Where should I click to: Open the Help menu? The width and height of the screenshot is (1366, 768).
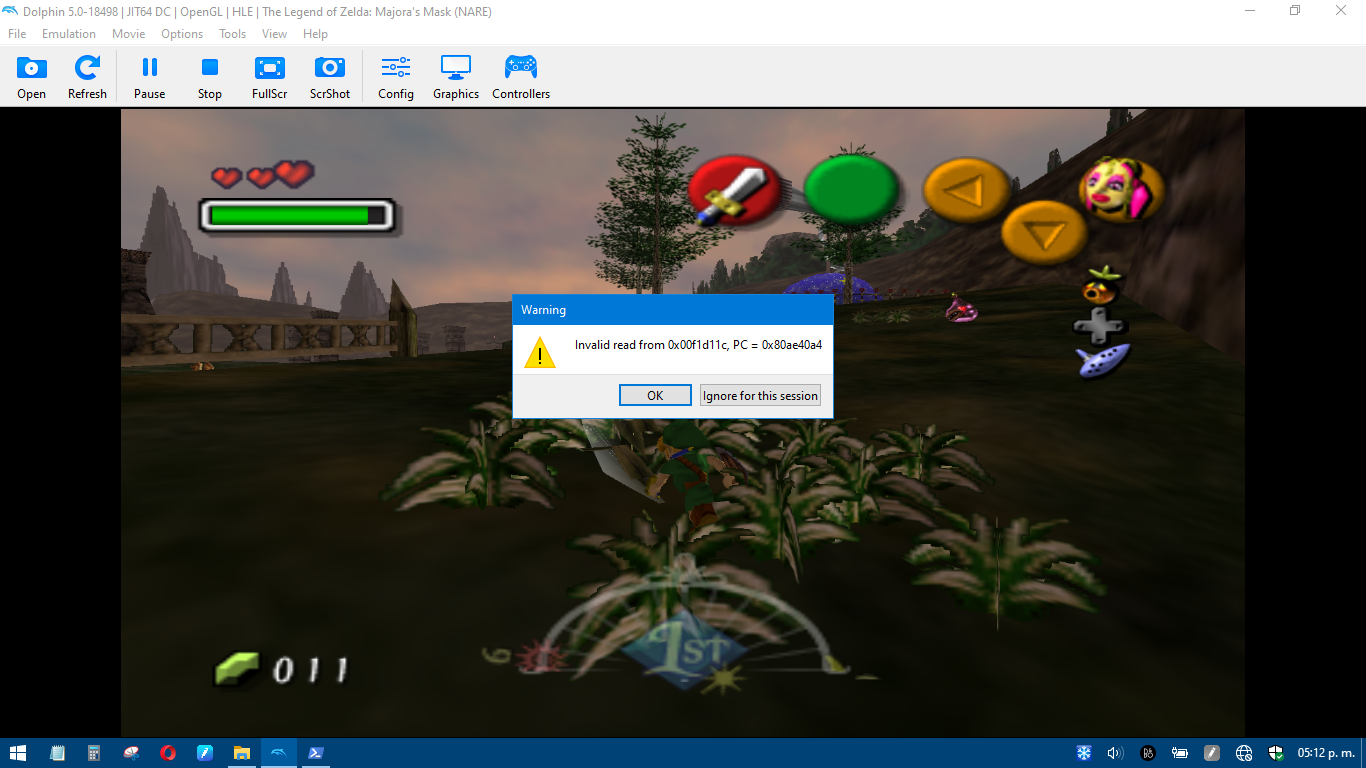[x=316, y=34]
